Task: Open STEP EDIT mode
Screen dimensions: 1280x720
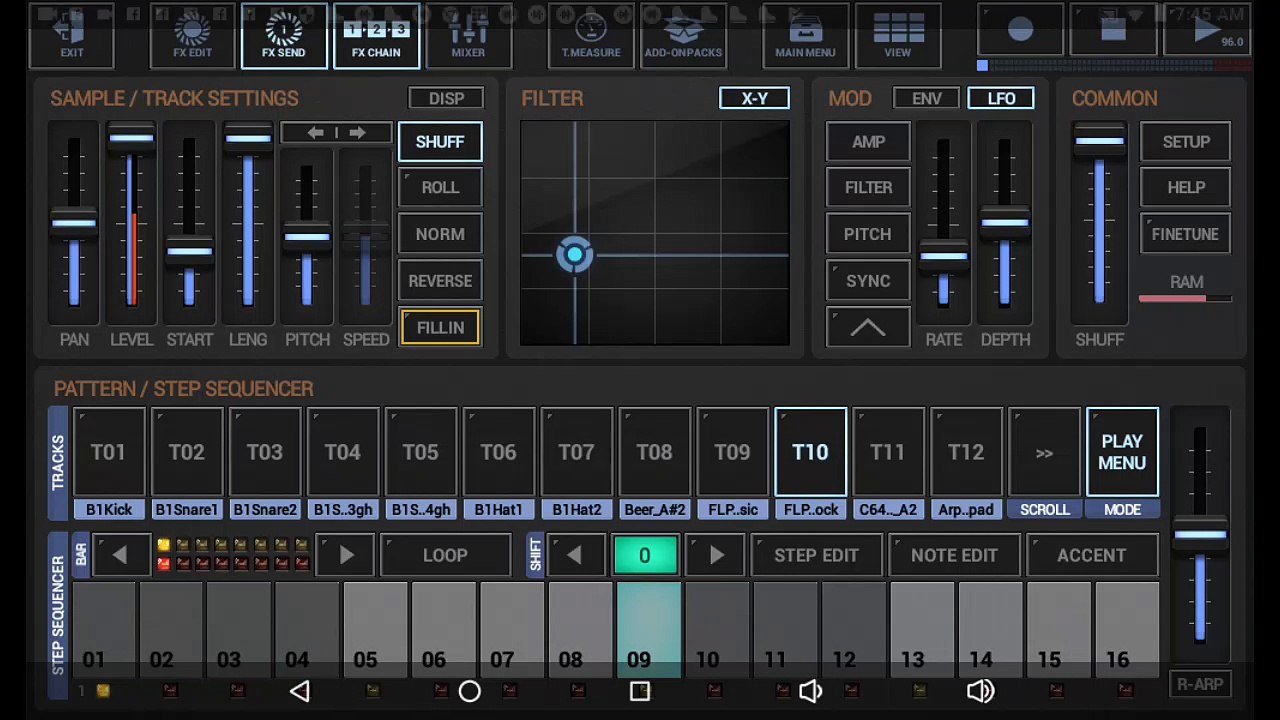Action: (x=816, y=555)
